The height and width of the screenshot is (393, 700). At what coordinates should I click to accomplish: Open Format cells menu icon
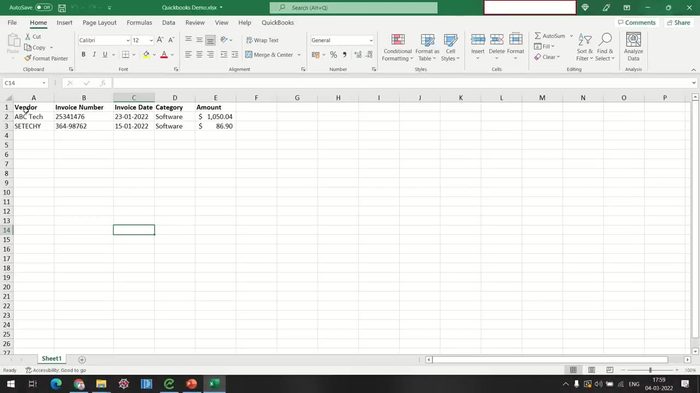click(x=516, y=40)
